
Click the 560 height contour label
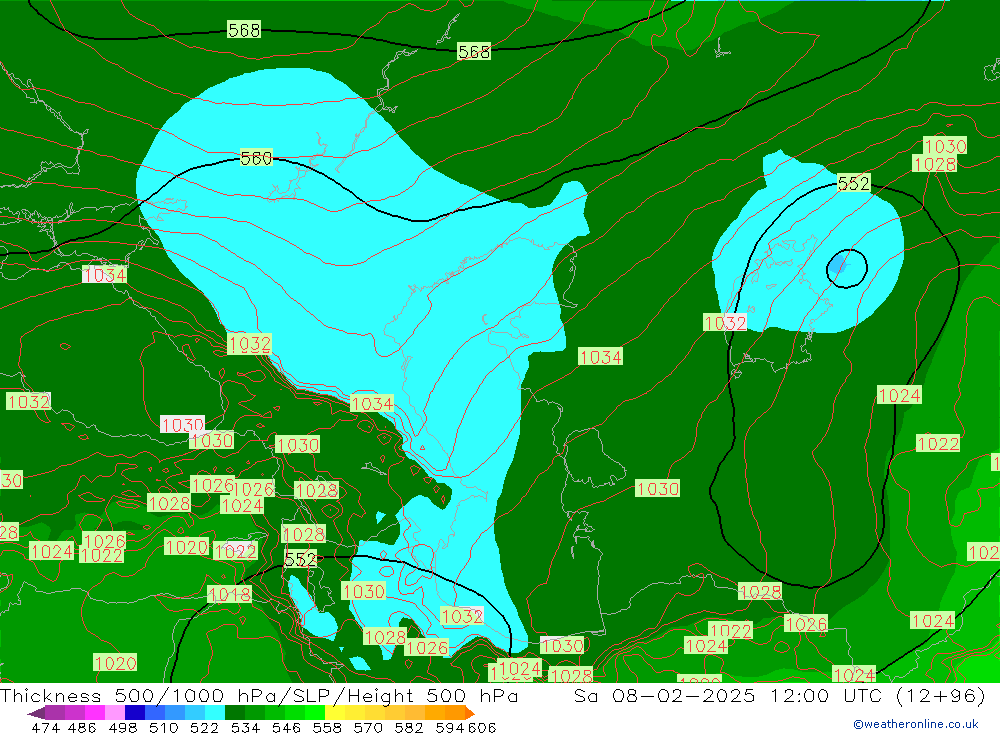coord(256,158)
